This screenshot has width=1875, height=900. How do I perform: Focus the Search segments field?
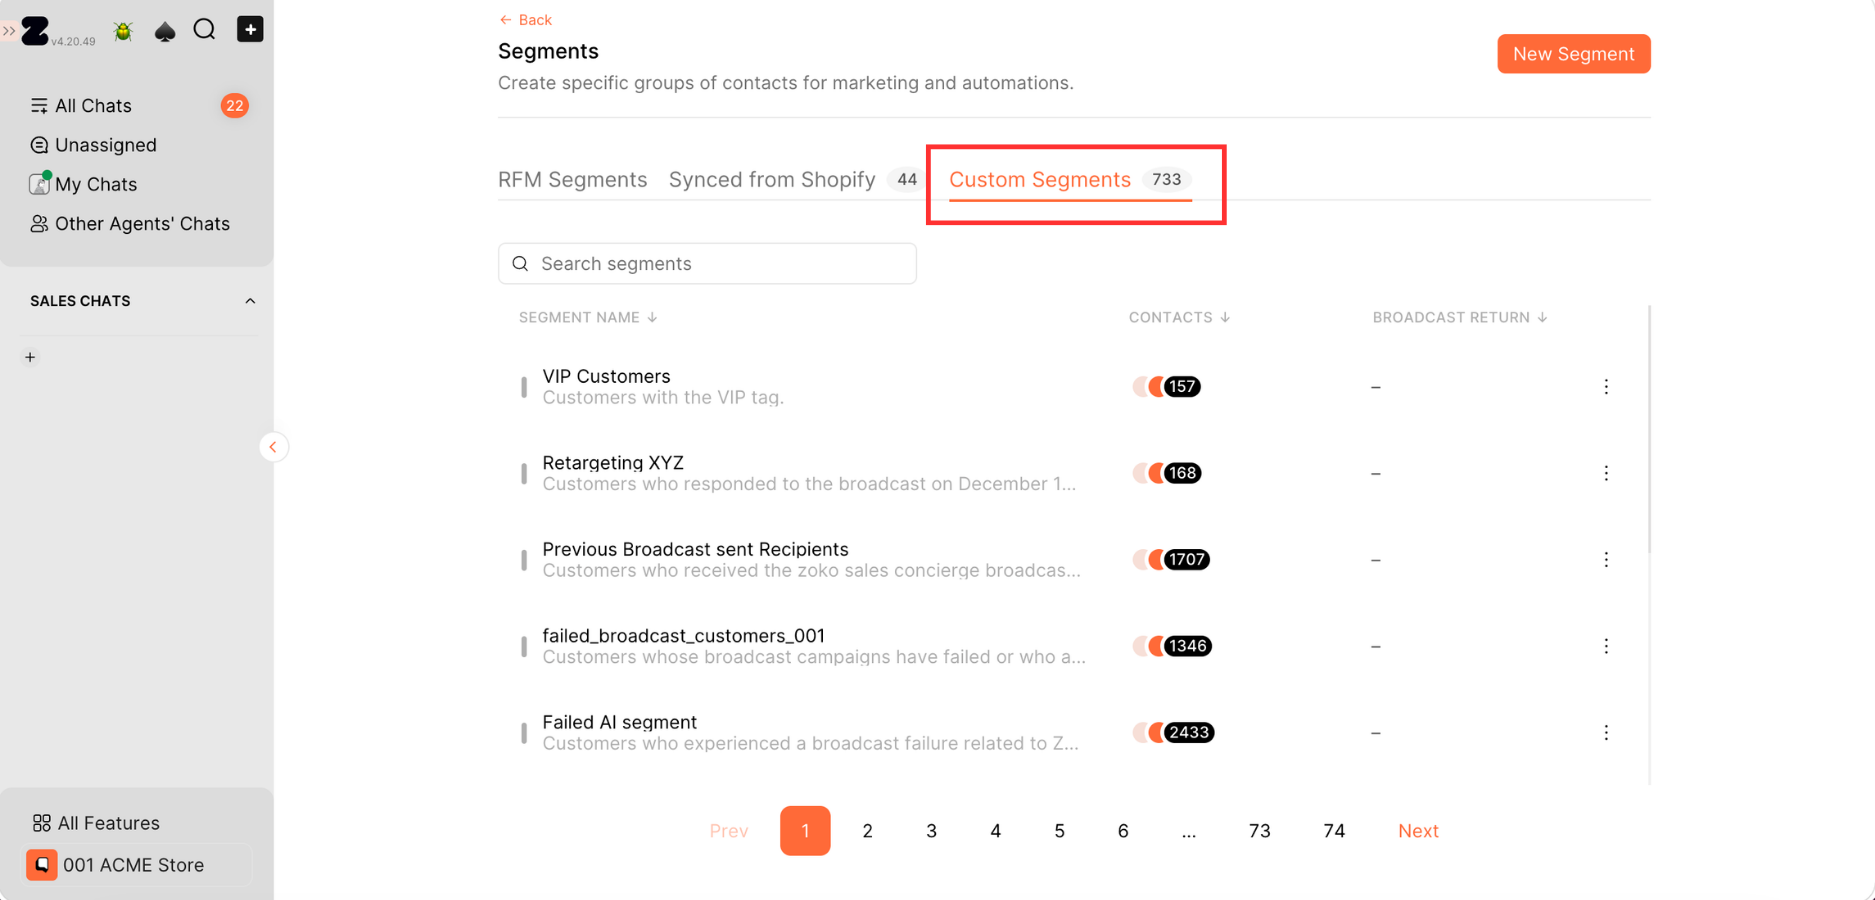coord(707,264)
